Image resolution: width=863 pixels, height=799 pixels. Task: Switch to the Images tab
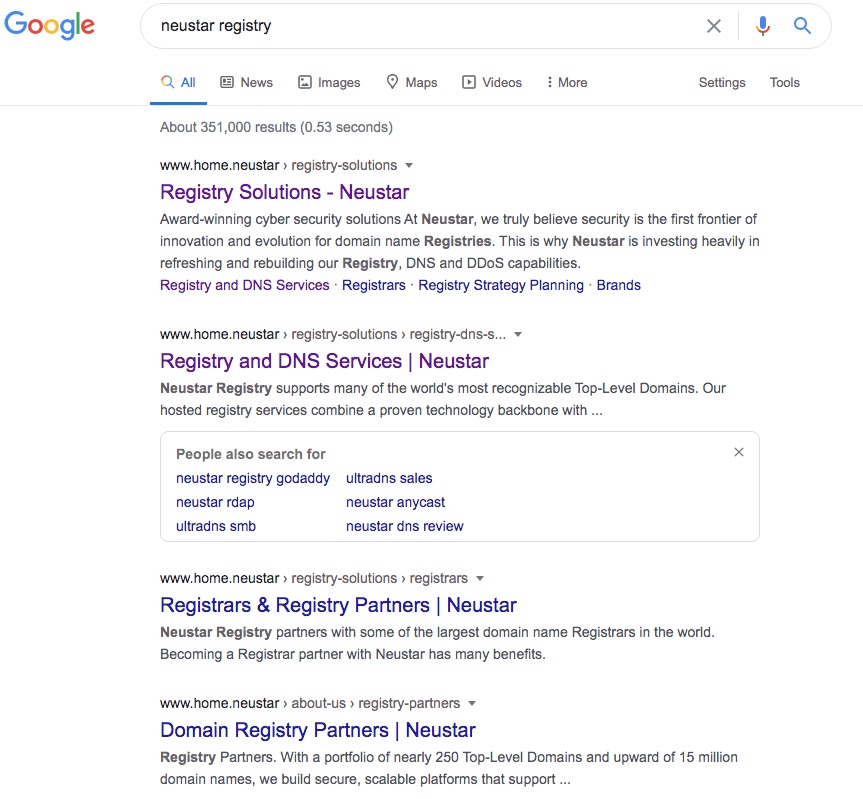pyautogui.click(x=329, y=83)
